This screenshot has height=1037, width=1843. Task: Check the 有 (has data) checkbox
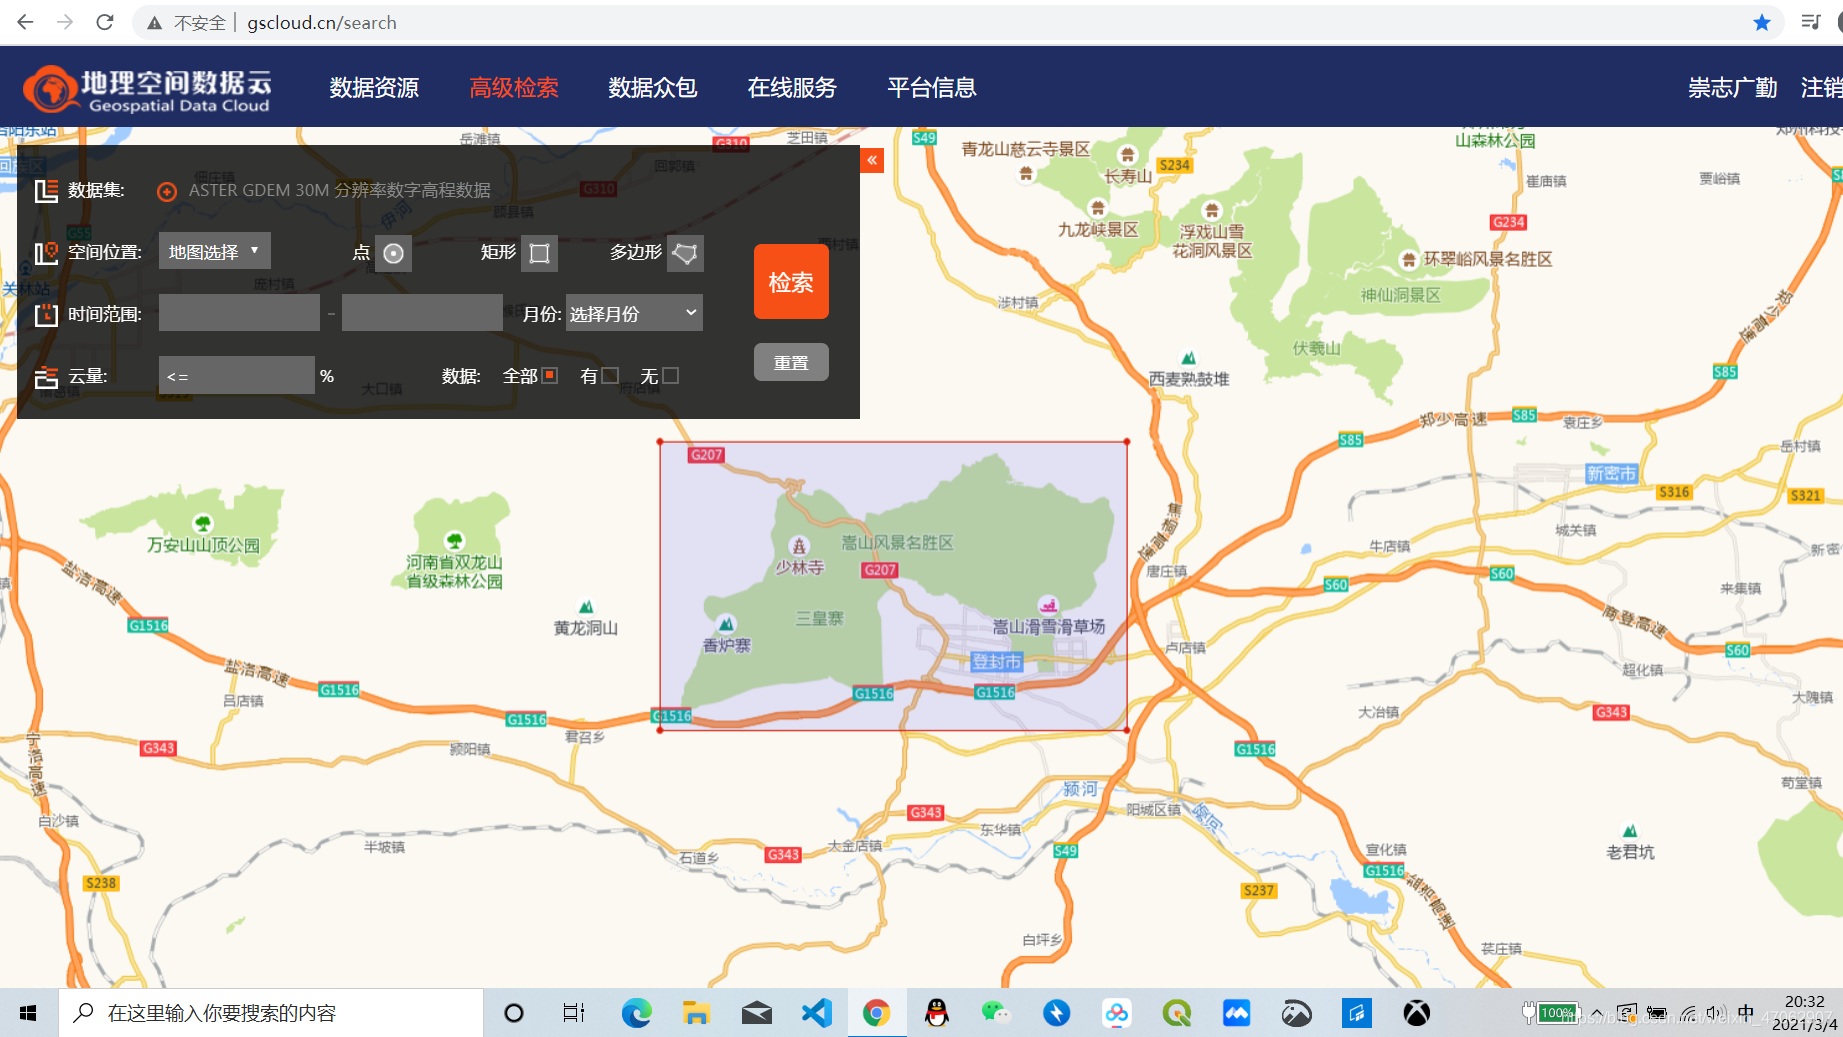[x=610, y=375]
